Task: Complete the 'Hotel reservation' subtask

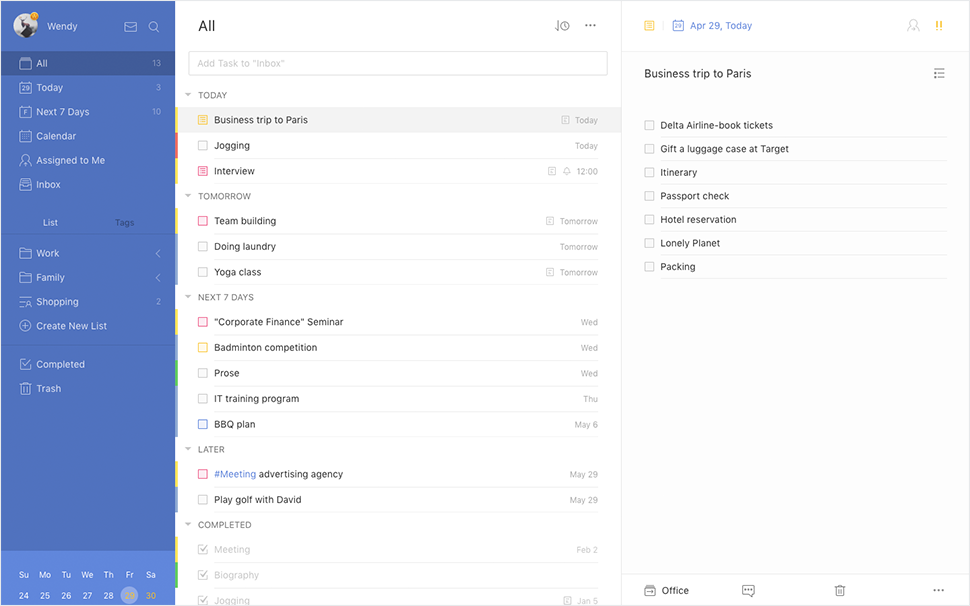Action: click(648, 219)
